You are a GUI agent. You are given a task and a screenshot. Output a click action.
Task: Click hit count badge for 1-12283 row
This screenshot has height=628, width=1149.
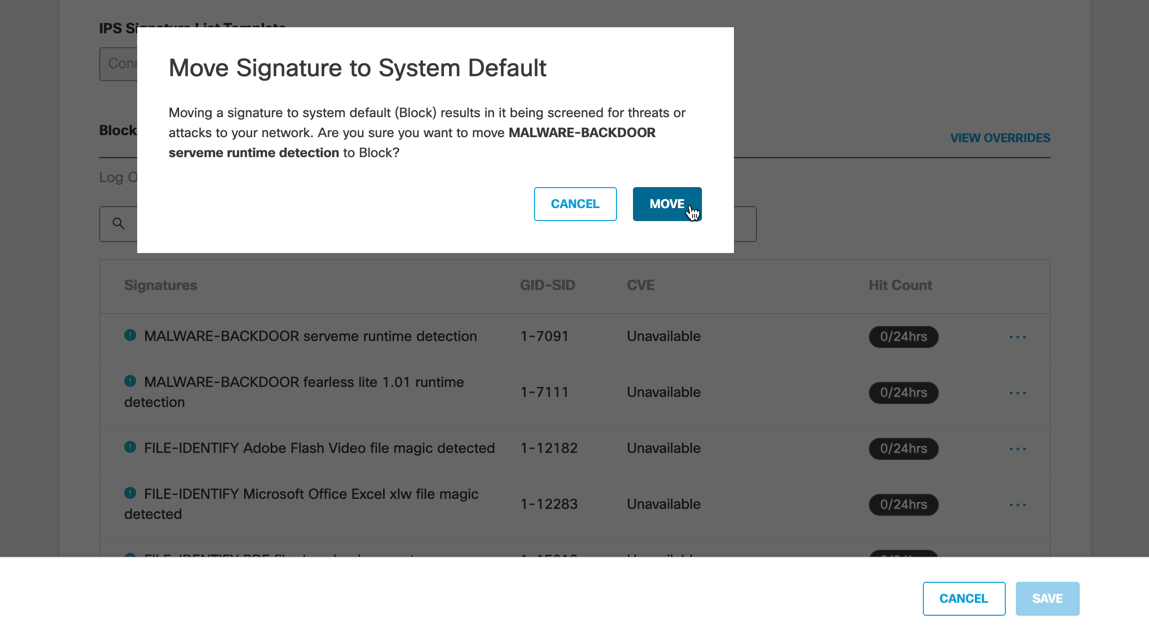pos(903,505)
